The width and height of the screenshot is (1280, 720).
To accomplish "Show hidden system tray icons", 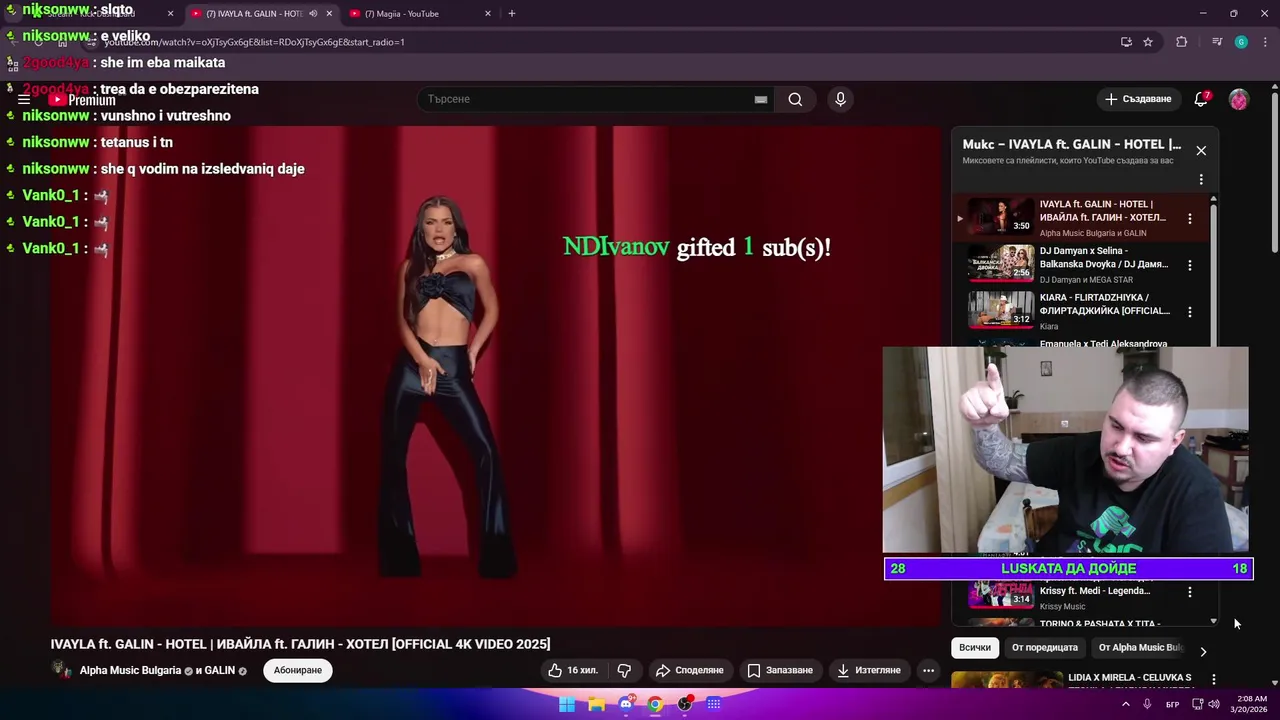I will [1126, 704].
